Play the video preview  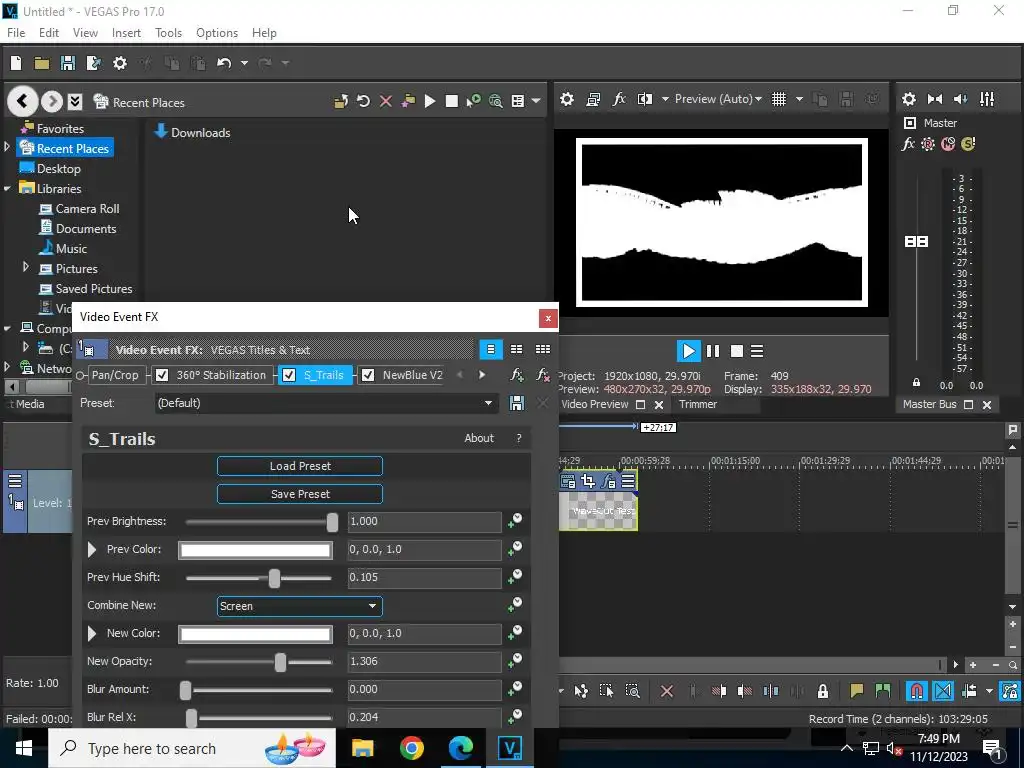pyautogui.click(x=688, y=351)
